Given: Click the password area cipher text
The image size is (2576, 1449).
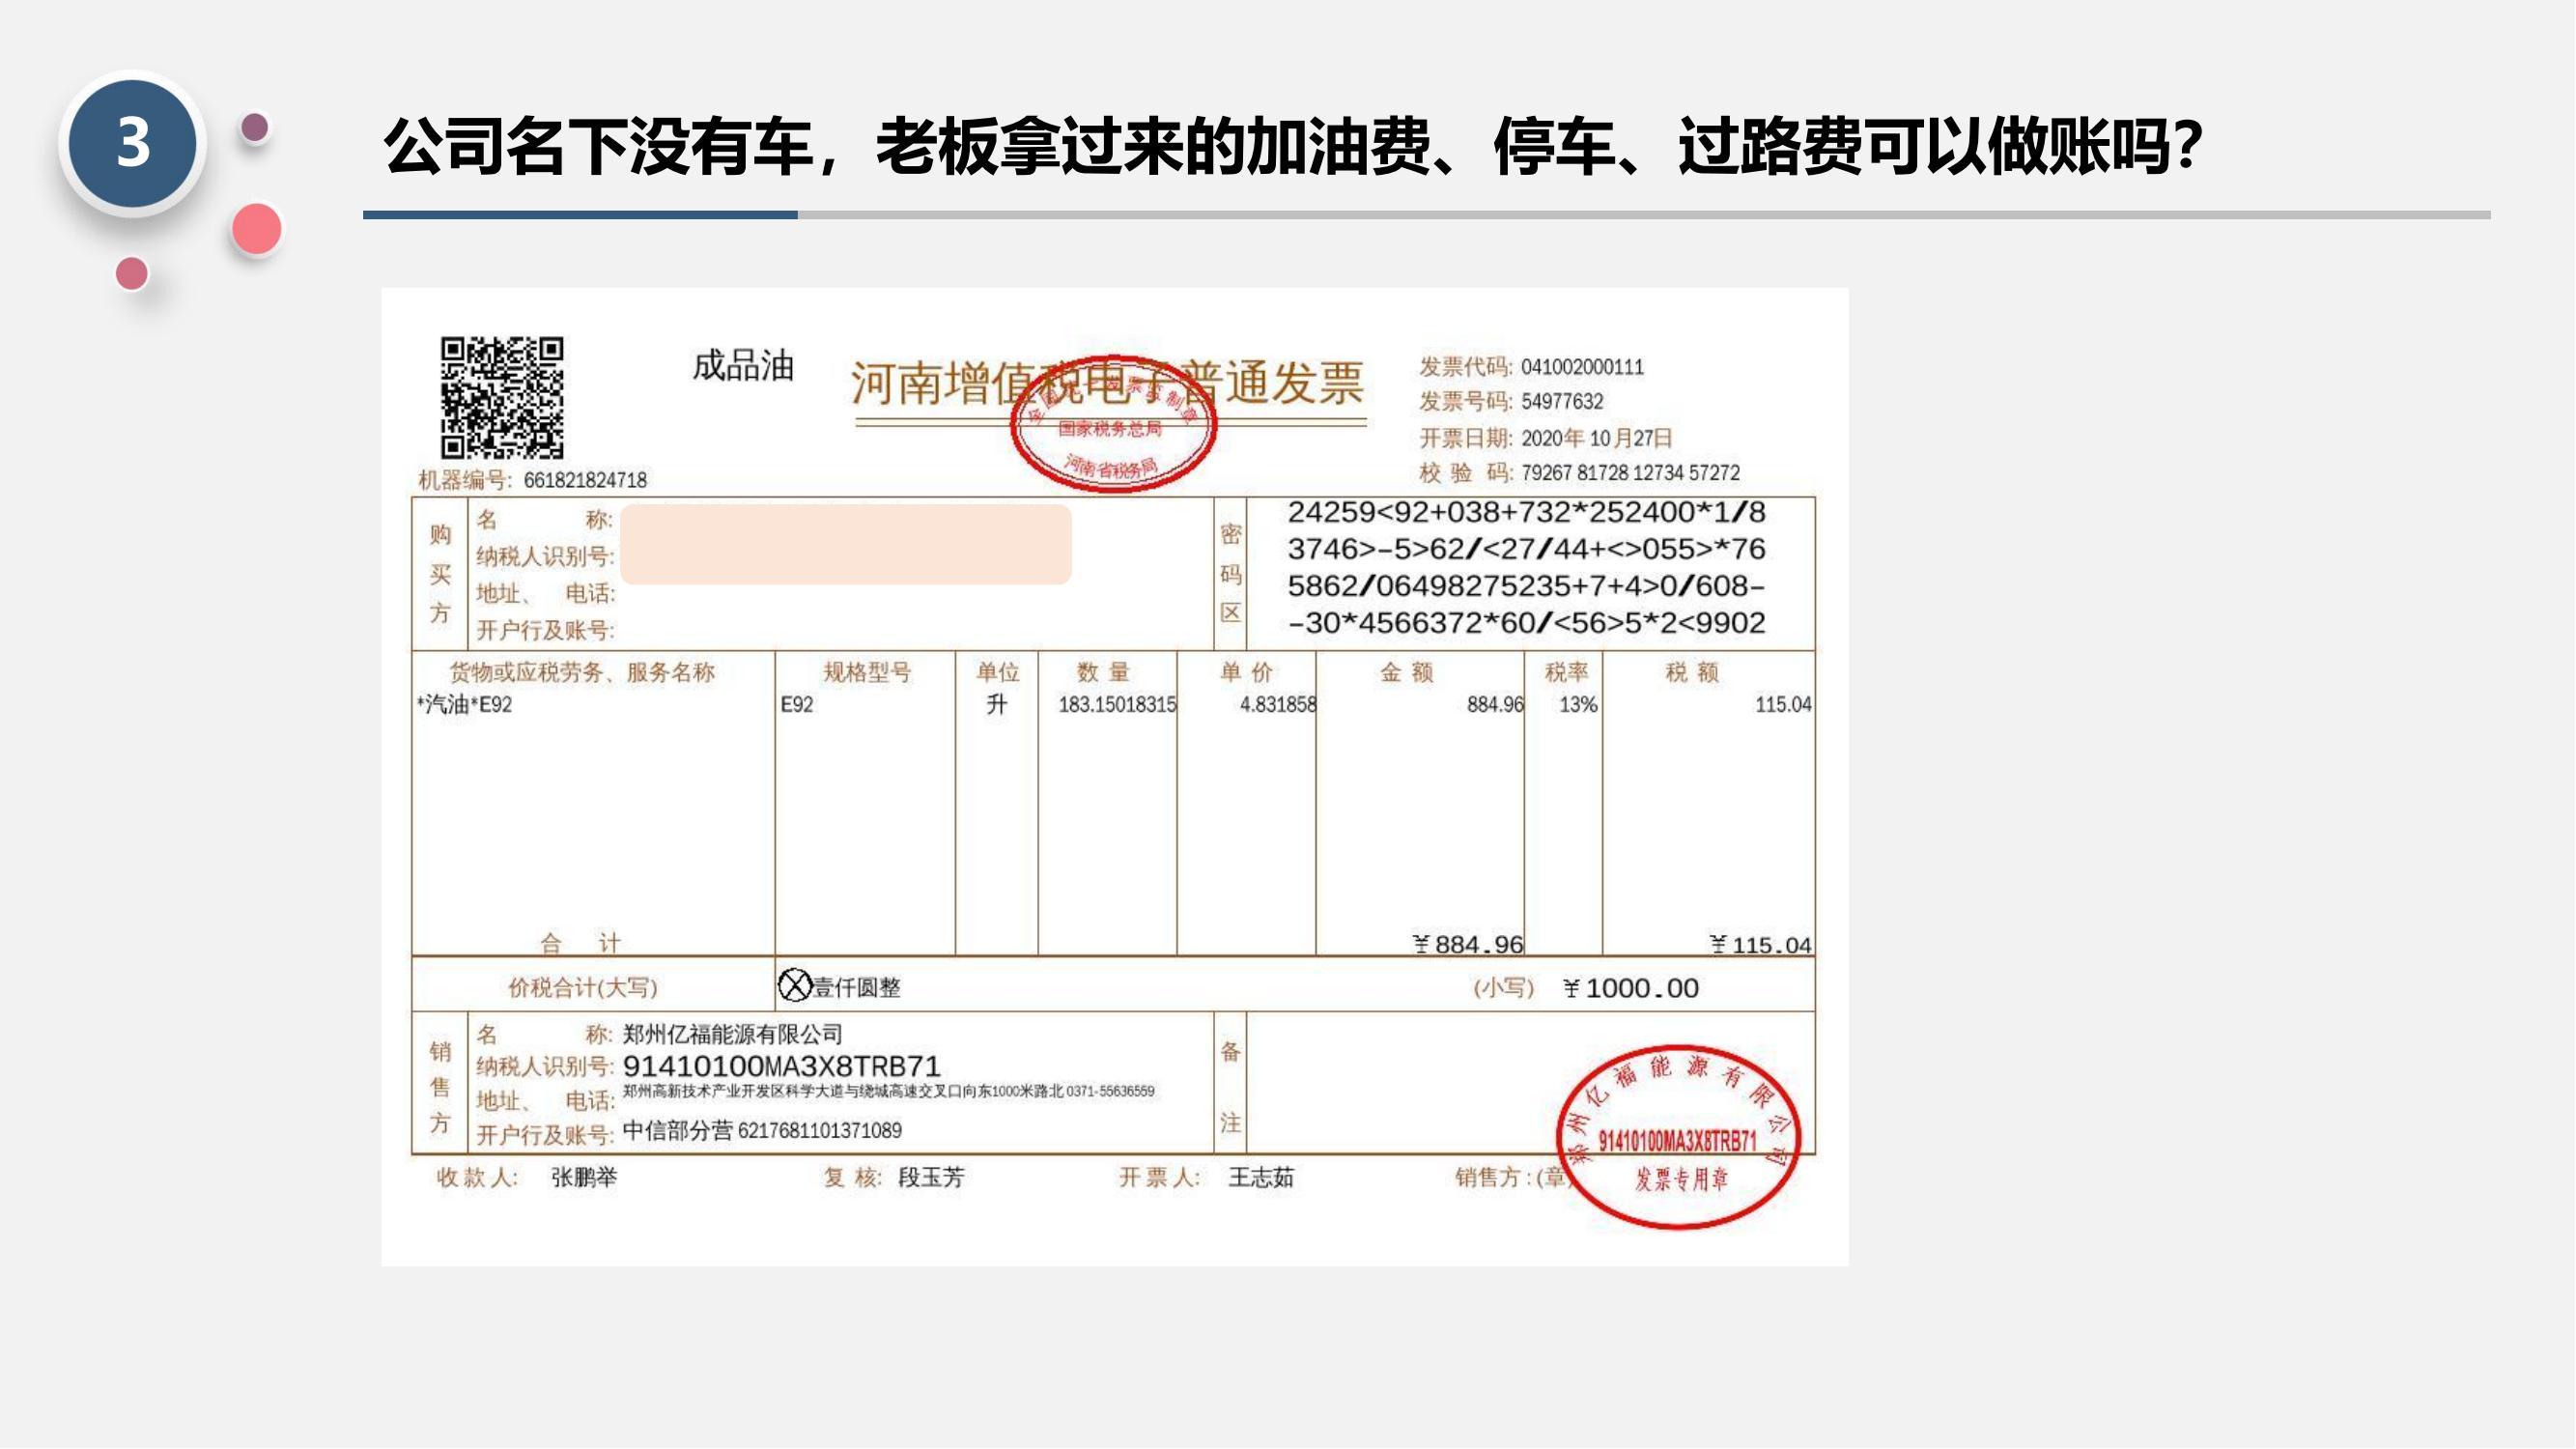Looking at the screenshot, I should tap(1526, 568).
